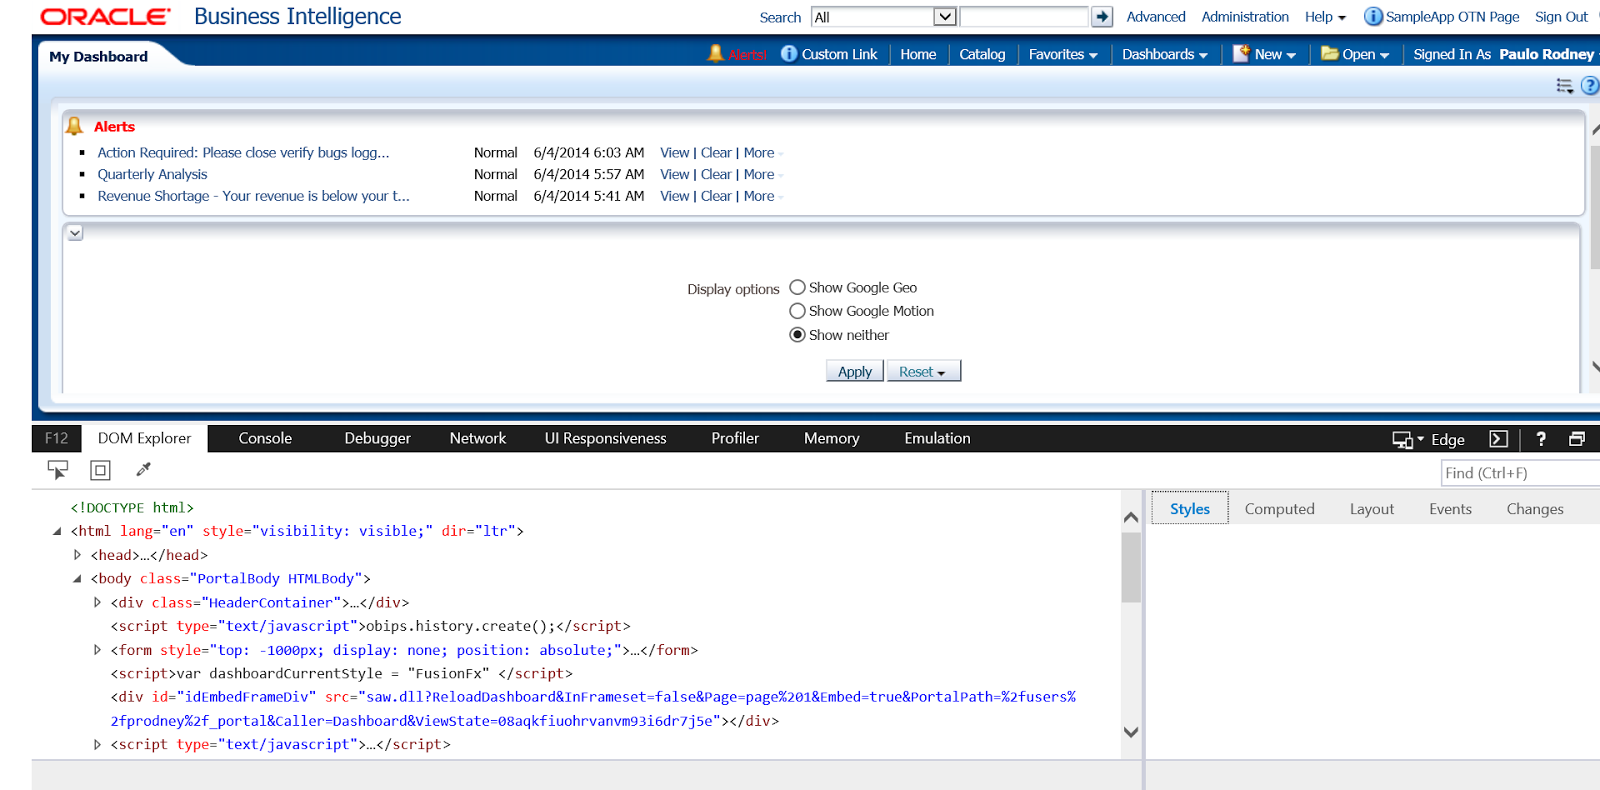
Task: Click View for the Action Required alert
Action: click(x=675, y=153)
